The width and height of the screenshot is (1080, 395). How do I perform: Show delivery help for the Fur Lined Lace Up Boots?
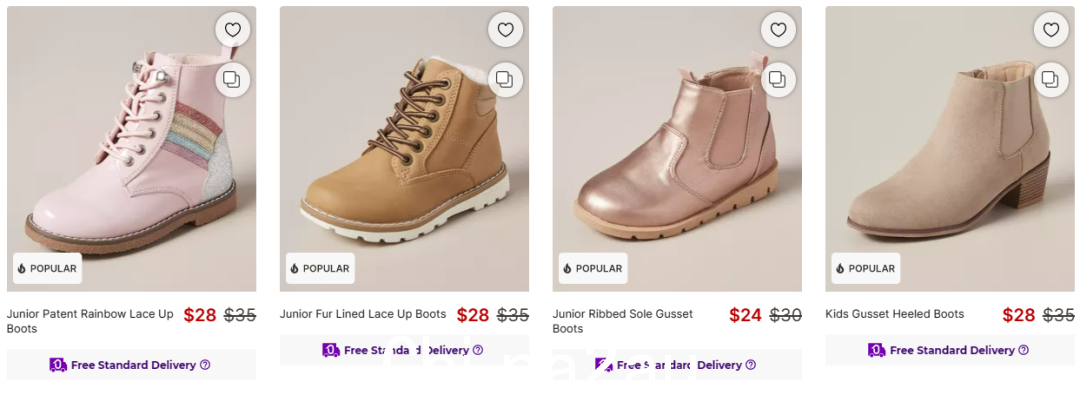[x=478, y=350]
